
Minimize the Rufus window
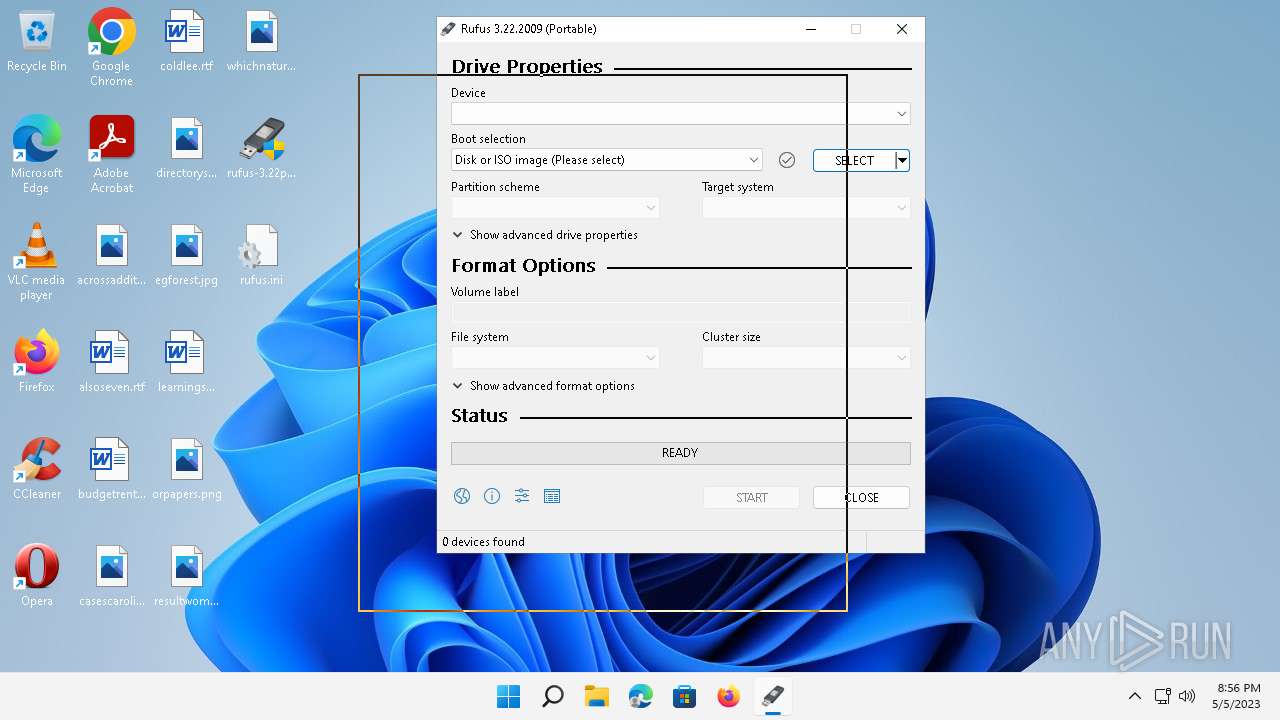810,29
